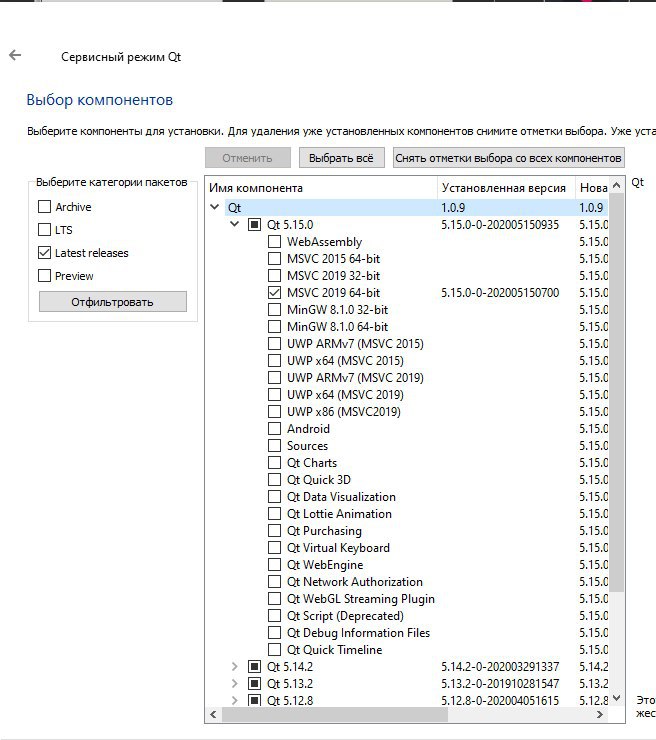Toggle the Qt 5.14.2 checkbox
This screenshot has height=740, width=656.
click(x=254, y=666)
